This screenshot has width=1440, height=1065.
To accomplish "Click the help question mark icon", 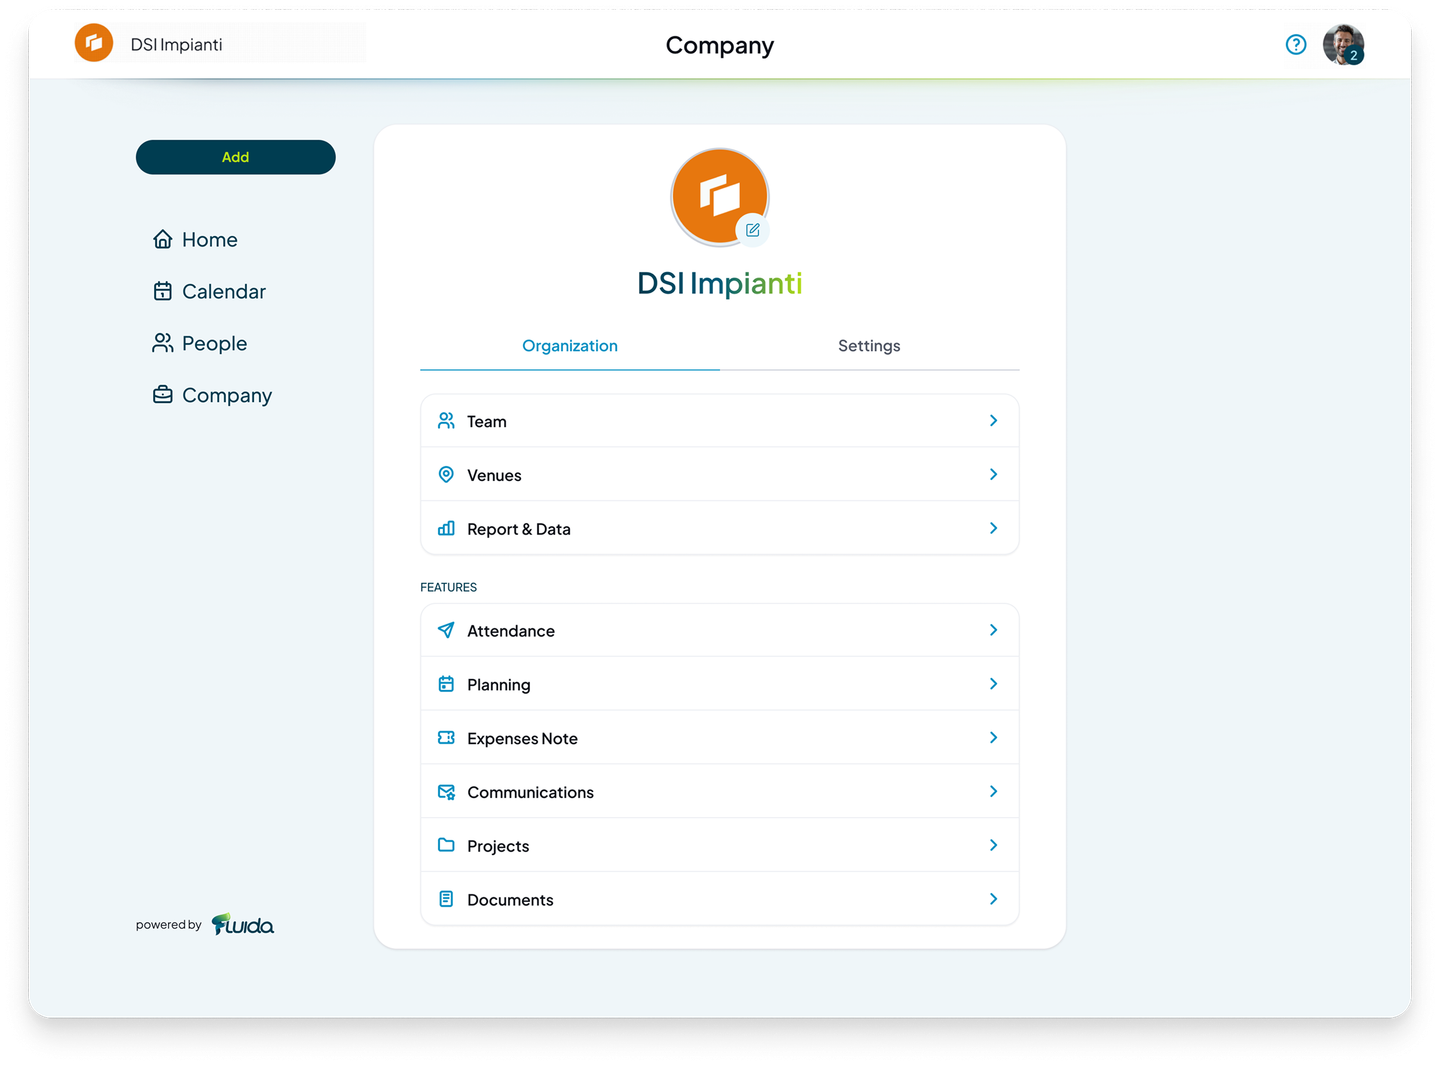I will [1296, 44].
